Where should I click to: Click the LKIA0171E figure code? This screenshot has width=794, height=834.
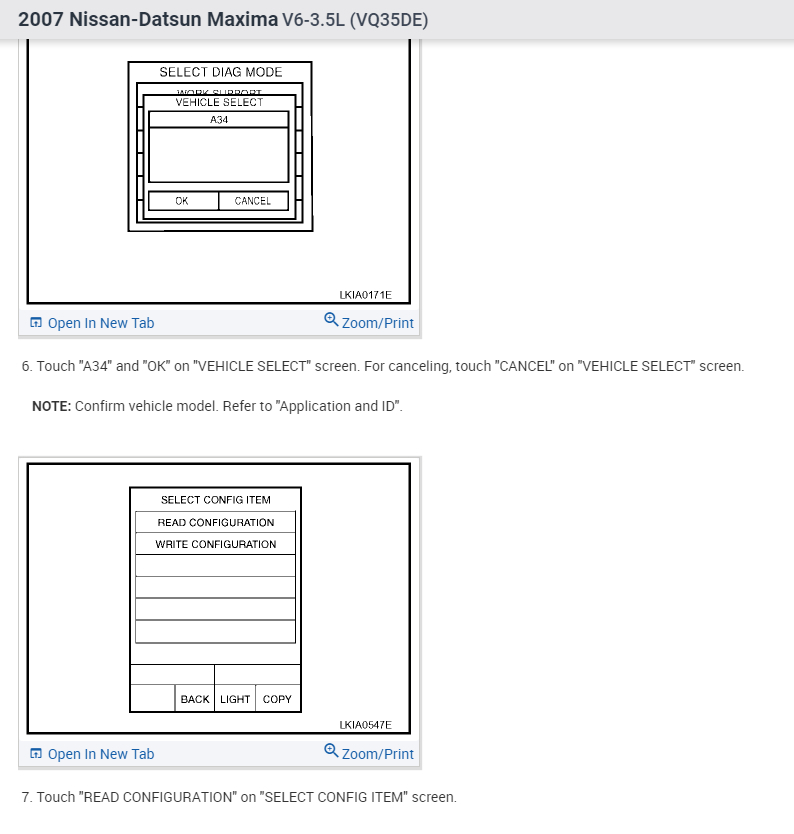365,295
